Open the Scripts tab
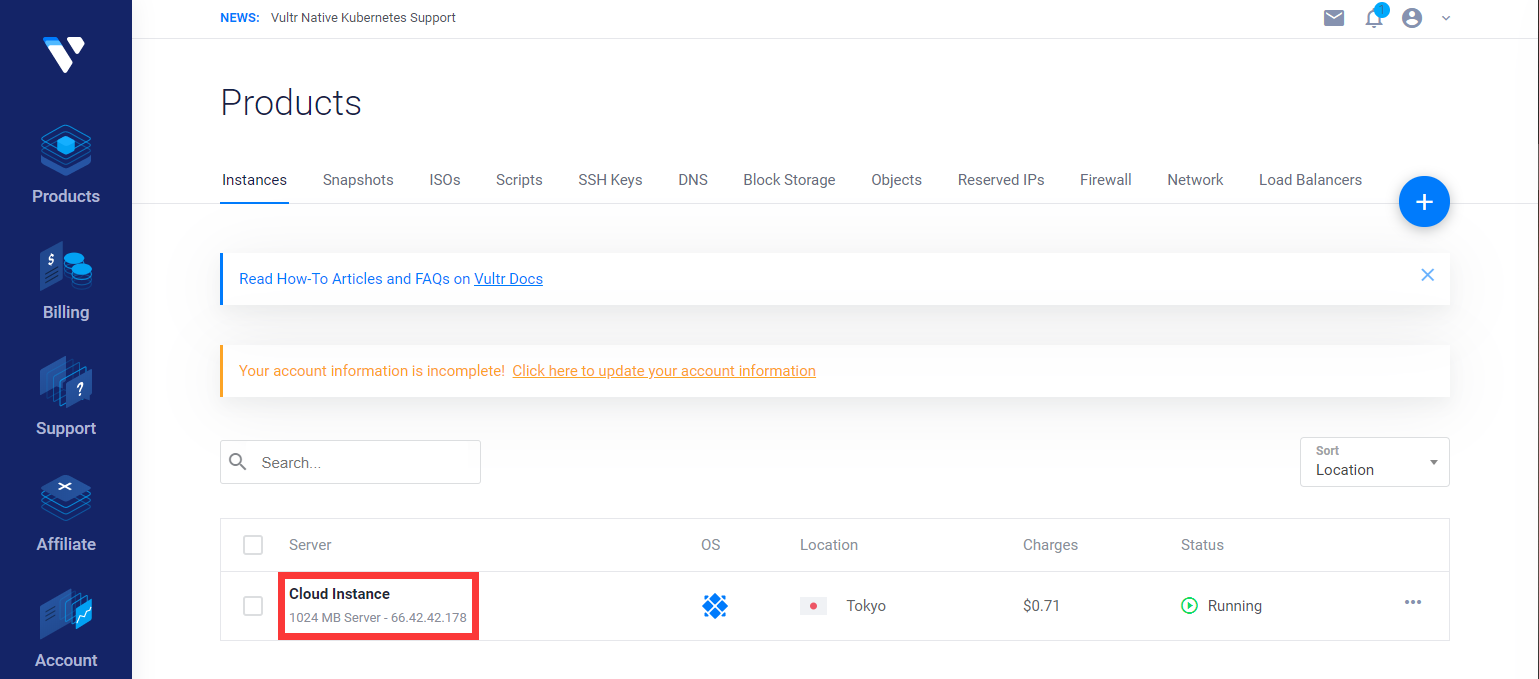Viewport: 1539px width, 679px height. pos(519,180)
